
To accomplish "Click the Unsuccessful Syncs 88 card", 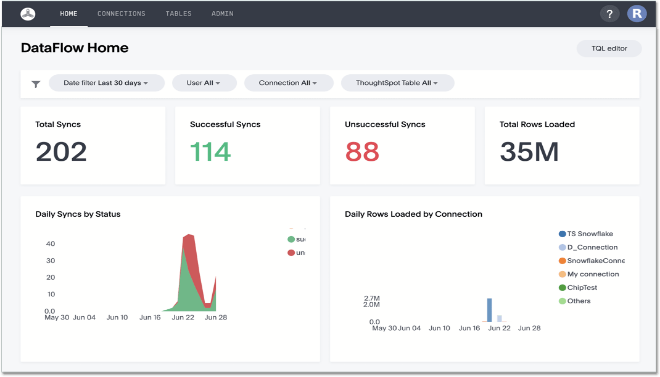I will point(402,146).
